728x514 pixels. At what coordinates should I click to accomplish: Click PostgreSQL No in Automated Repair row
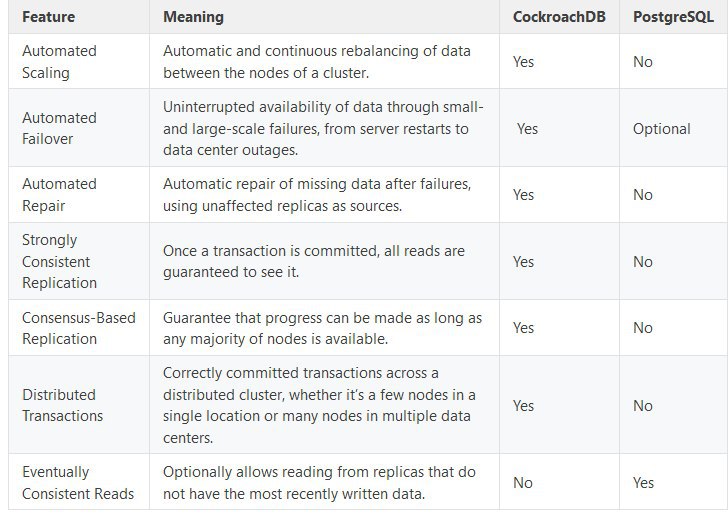[643, 195]
